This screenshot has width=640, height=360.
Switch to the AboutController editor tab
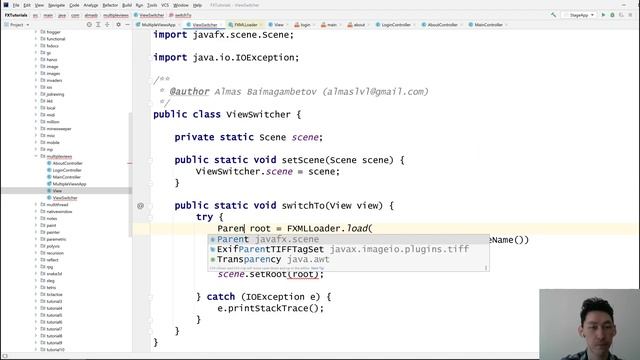[x=442, y=25]
